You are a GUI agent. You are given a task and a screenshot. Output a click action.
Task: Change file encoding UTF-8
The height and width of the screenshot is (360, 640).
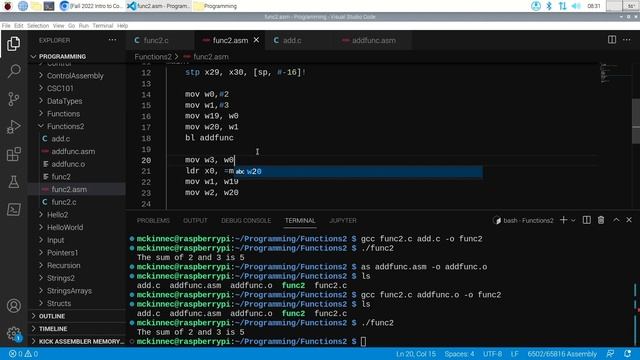point(493,354)
